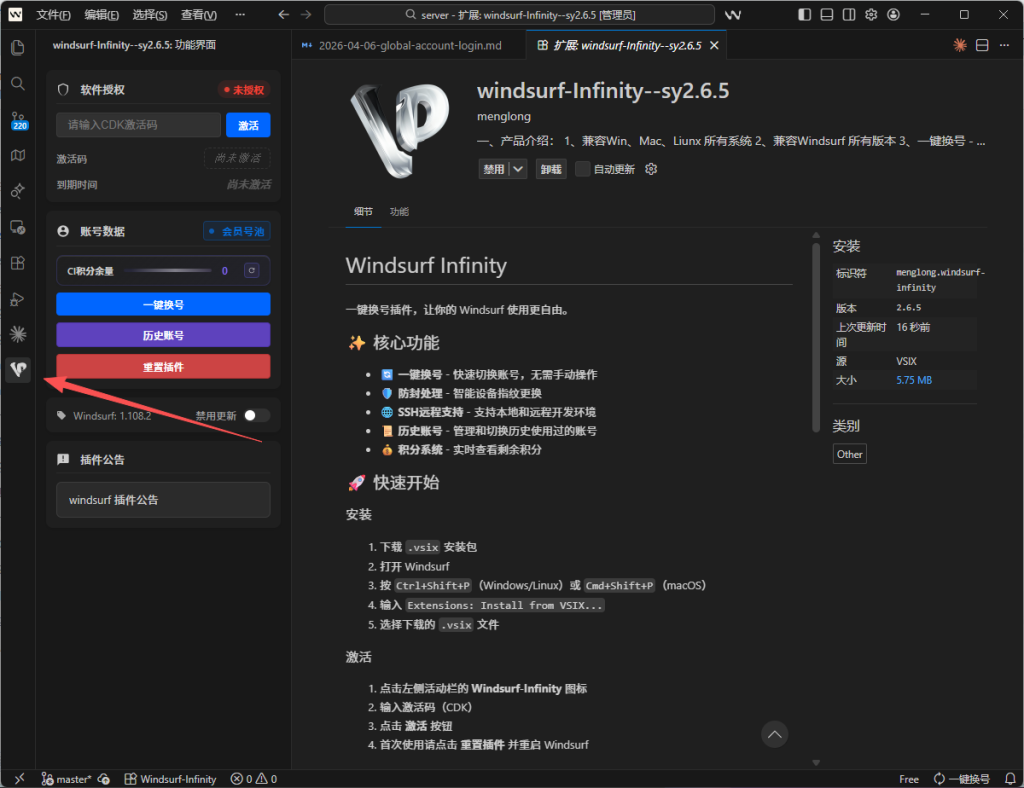Switch to 2026-04-06-global-account-login.md tab

pyautogui.click(x=409, y=45)
